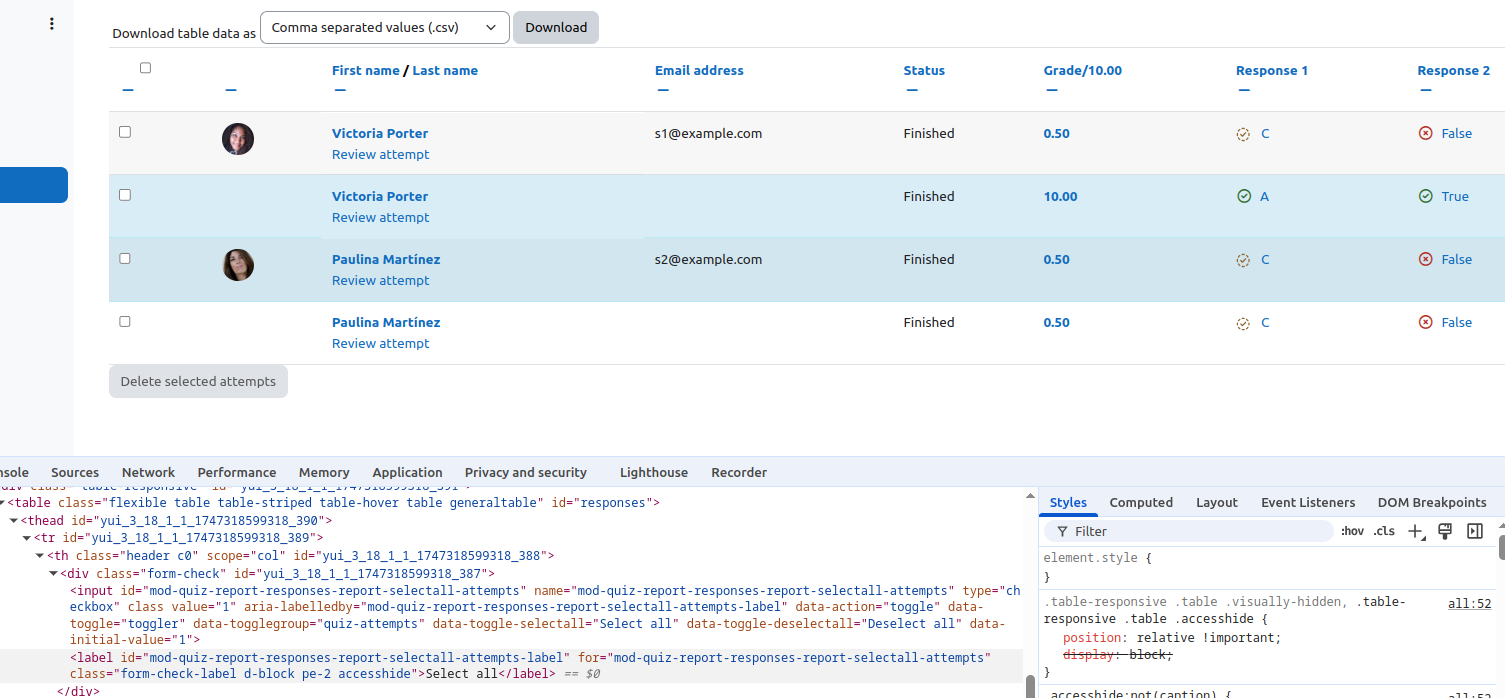Collapse the tr node ending _389
1505x698 pixels.
tap(26, 538)
